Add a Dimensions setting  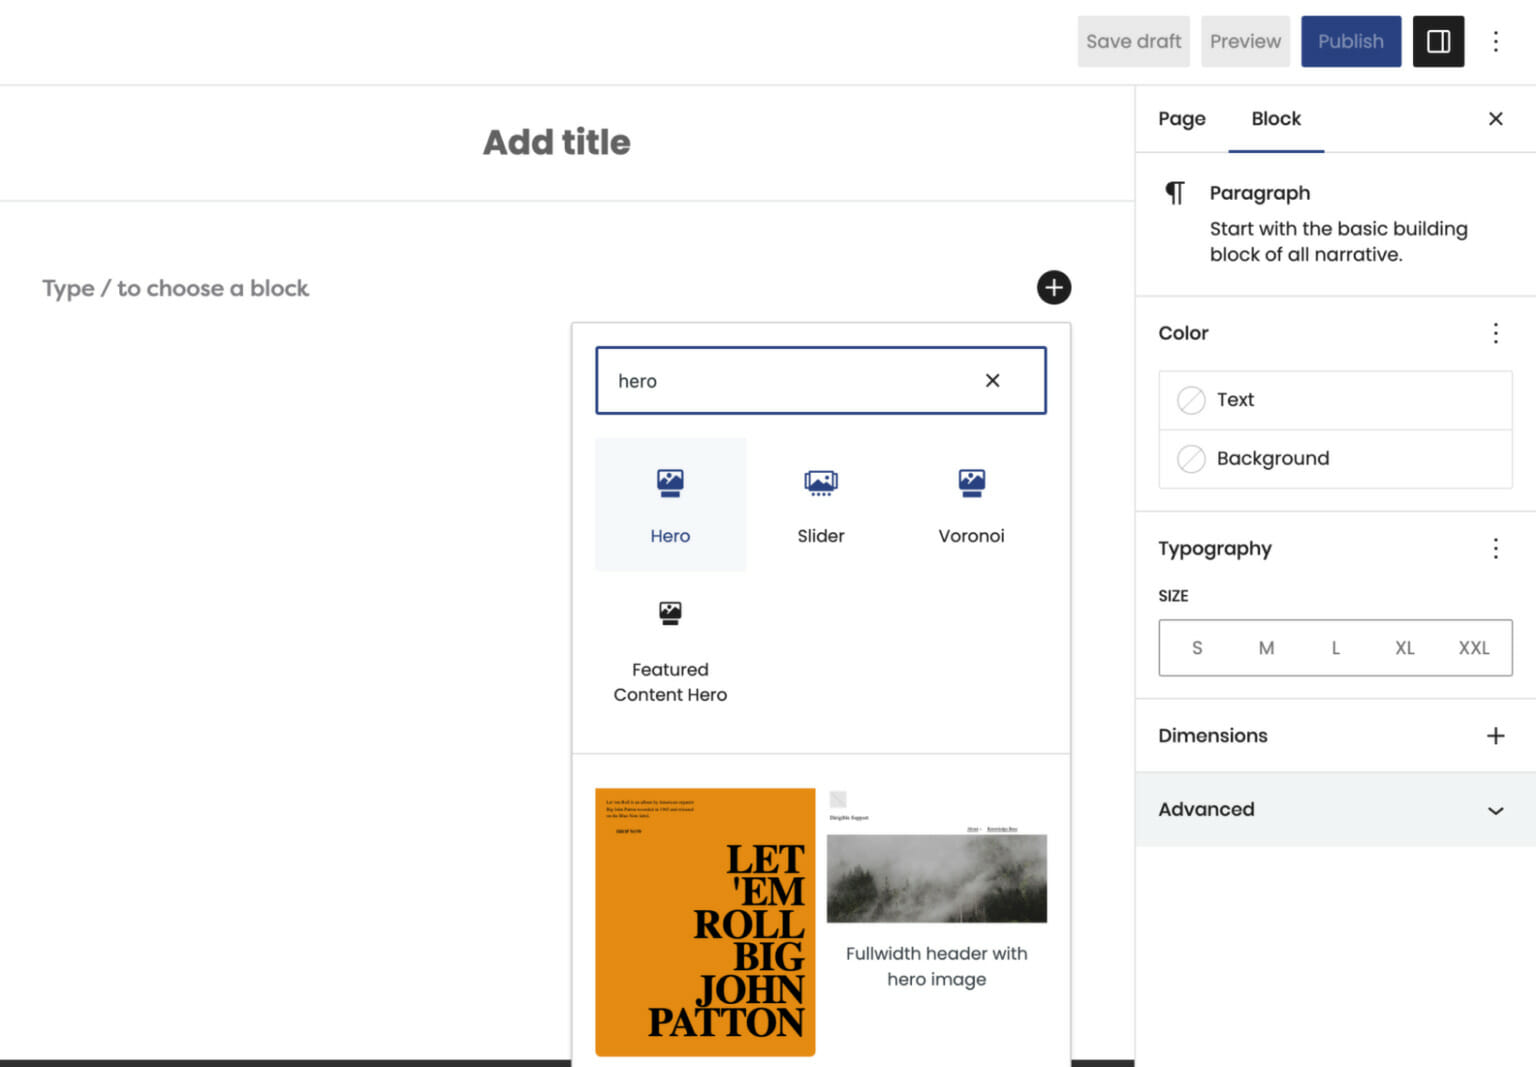tap(1495, 736)
